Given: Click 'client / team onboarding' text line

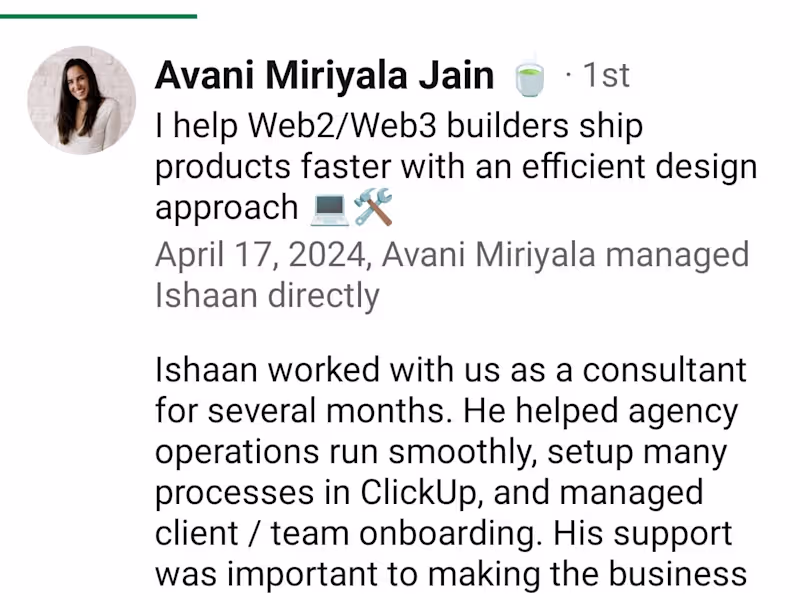Looking at the screenshot, I should coord(348,533).
